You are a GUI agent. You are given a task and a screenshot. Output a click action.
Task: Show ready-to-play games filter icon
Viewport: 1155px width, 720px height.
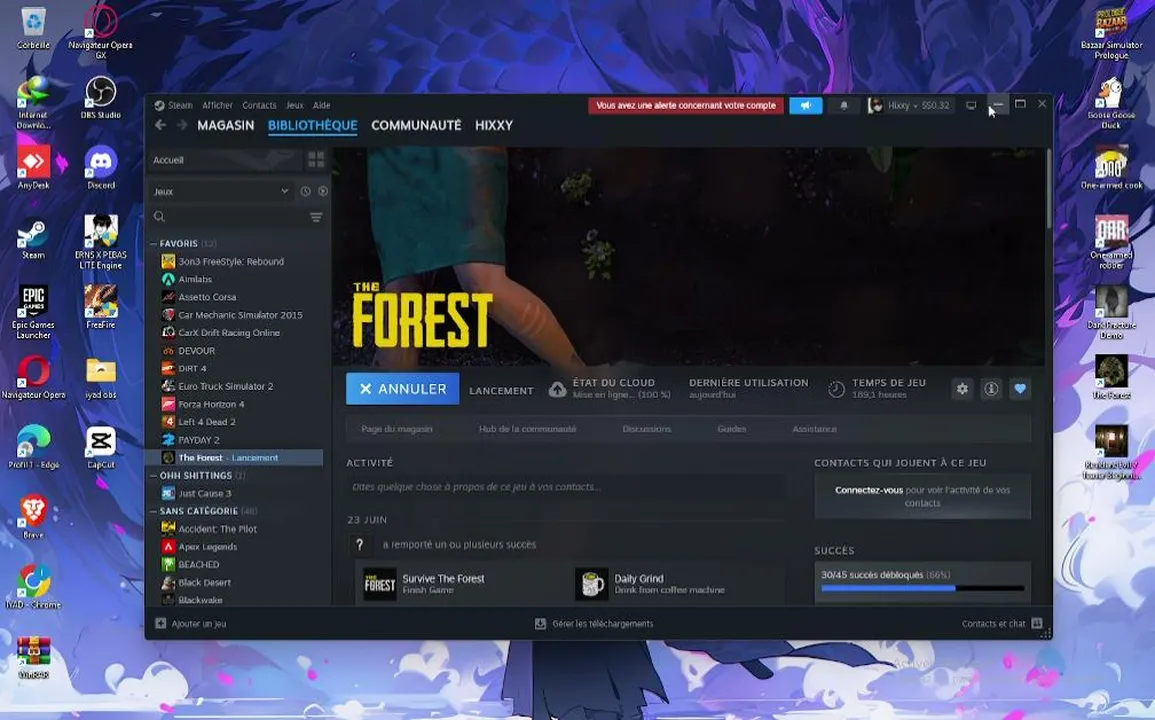pyautogui.click(x=323, y=192)
